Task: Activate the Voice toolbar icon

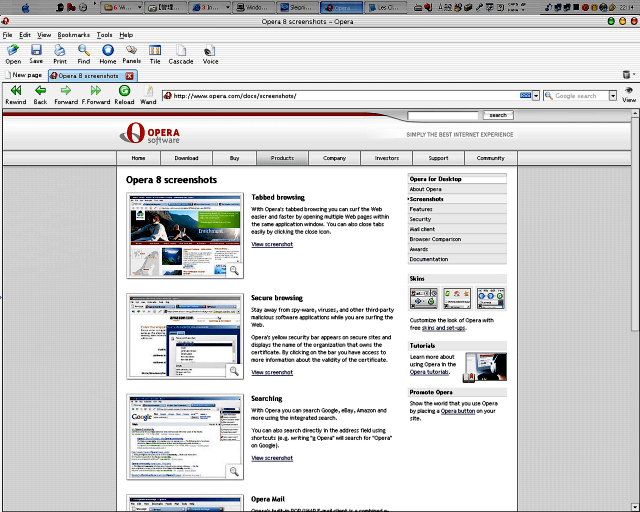Action: (x=210, y=50)
